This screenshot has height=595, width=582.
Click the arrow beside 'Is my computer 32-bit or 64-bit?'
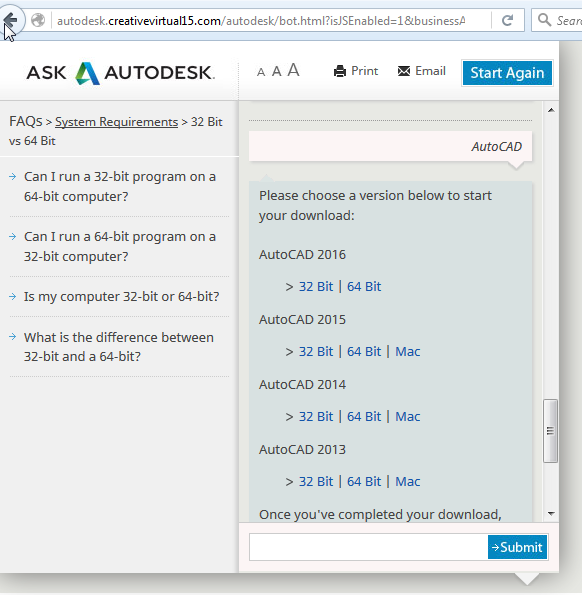pyautogui.click(x=13, y=296)
